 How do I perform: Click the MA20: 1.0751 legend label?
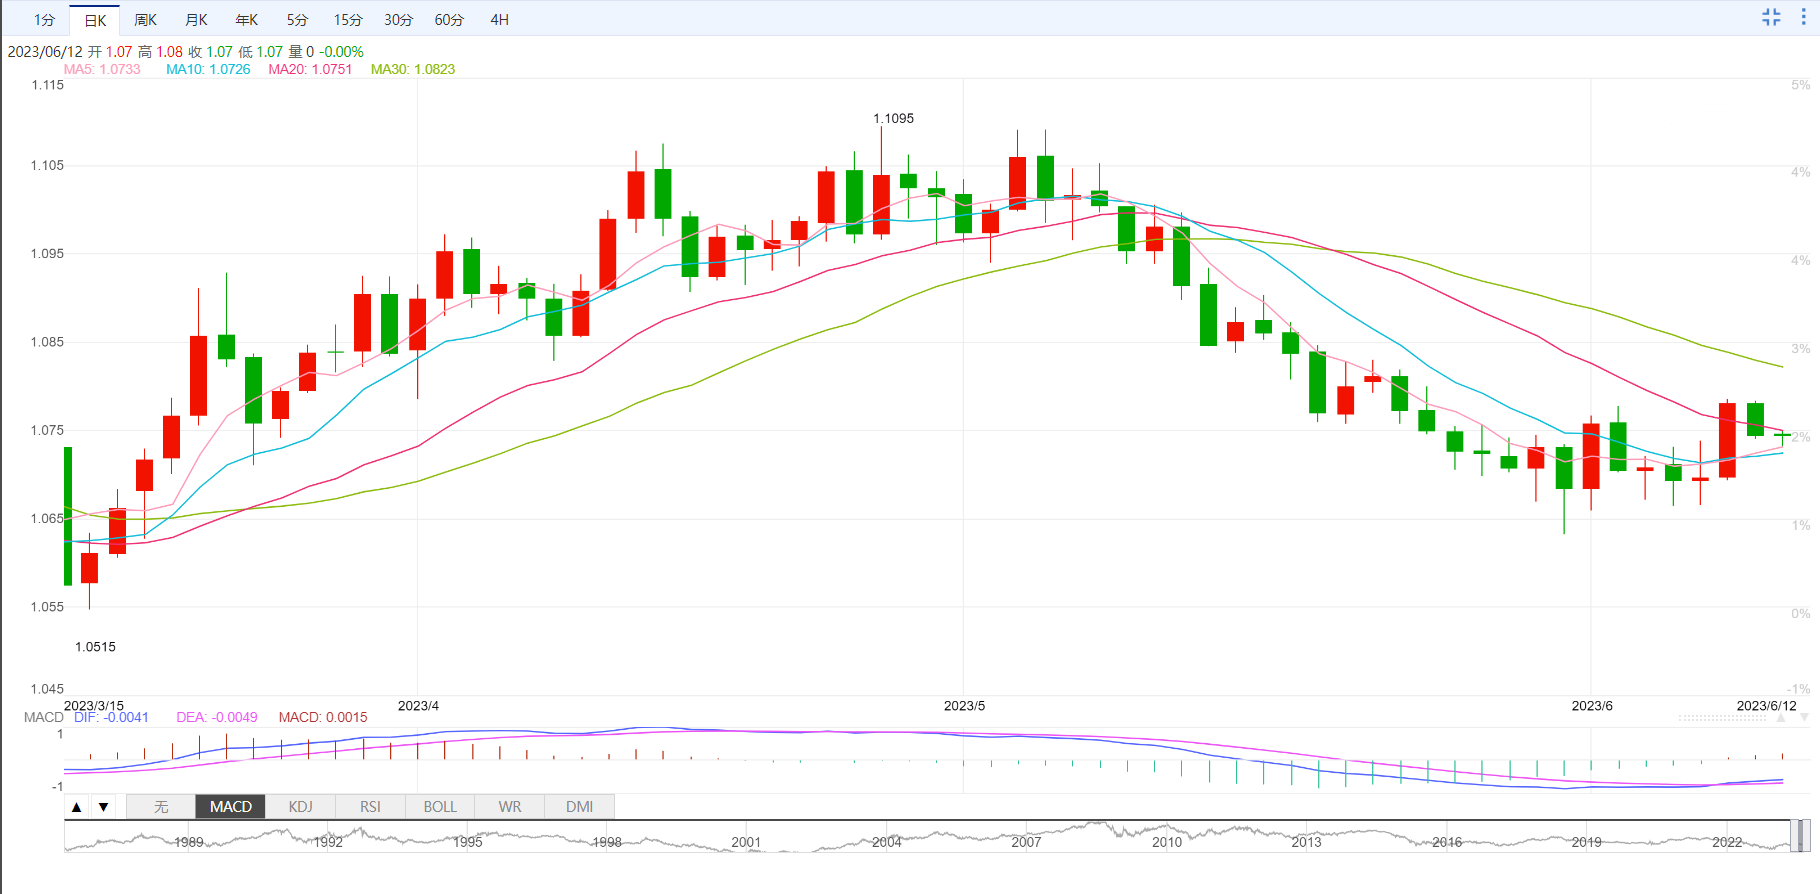(x=310, y=69)
